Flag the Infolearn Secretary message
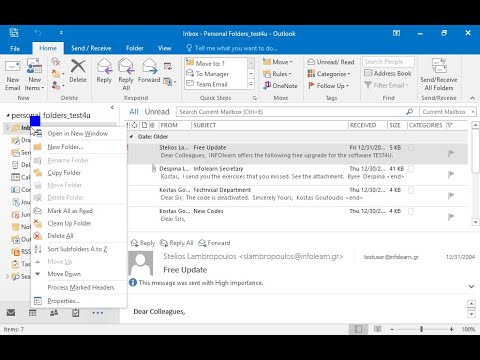The width and height of the screenshot is (480, 360). coord(451,174)
